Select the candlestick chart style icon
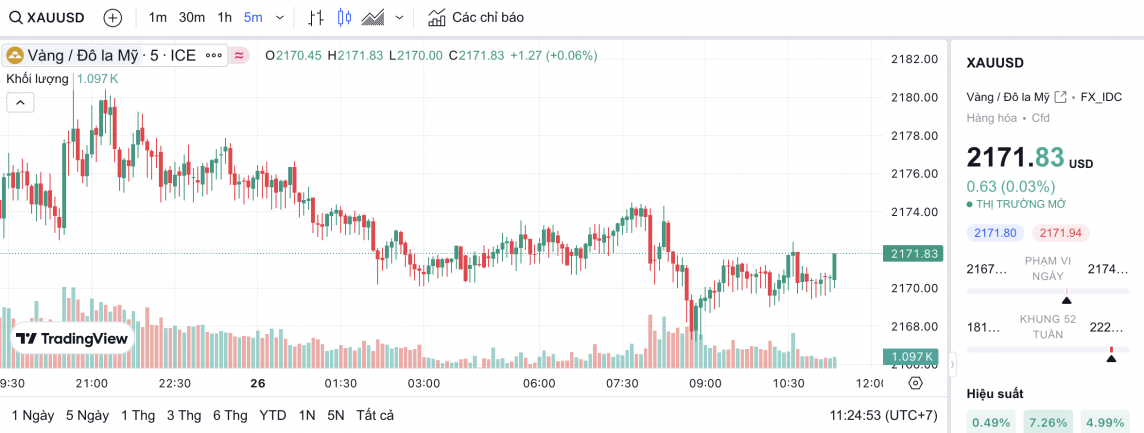The width and height of the screenshot is (1144, 433). click(x=345, y=17)
